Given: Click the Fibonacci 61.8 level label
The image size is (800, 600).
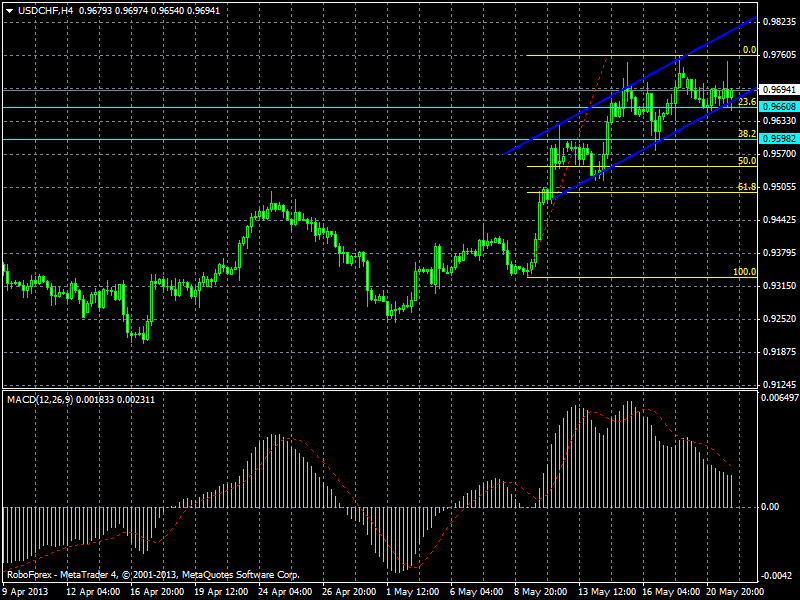Looking at the screenshot, I should coord(747,187).
